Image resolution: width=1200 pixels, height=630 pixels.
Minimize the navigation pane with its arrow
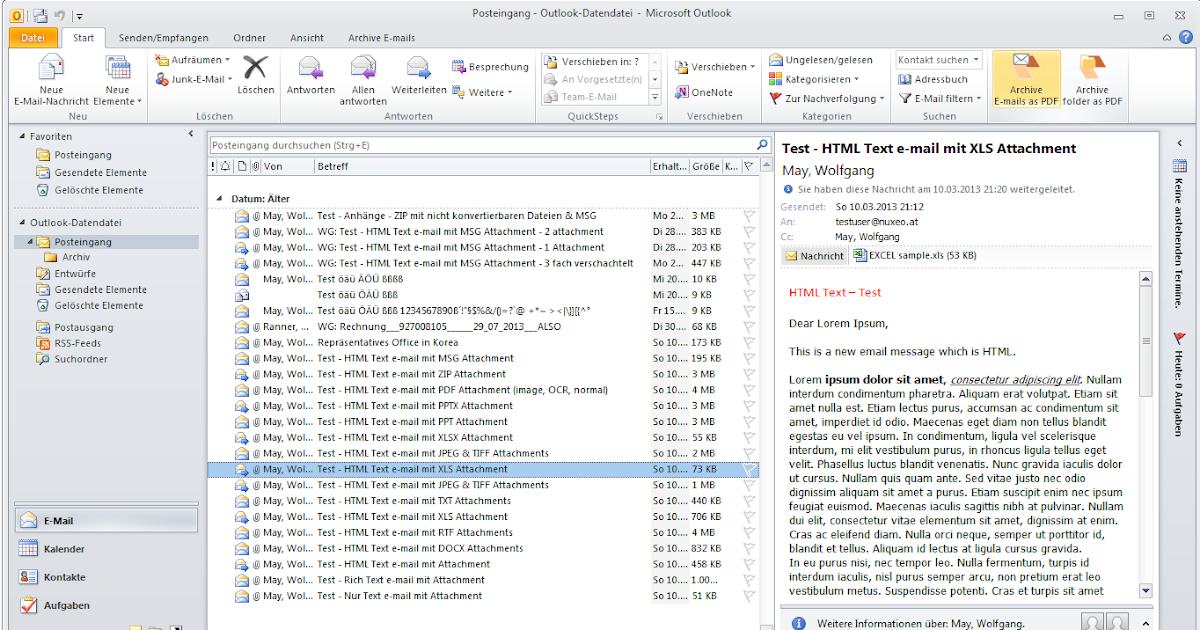click(x=191, y=133)
